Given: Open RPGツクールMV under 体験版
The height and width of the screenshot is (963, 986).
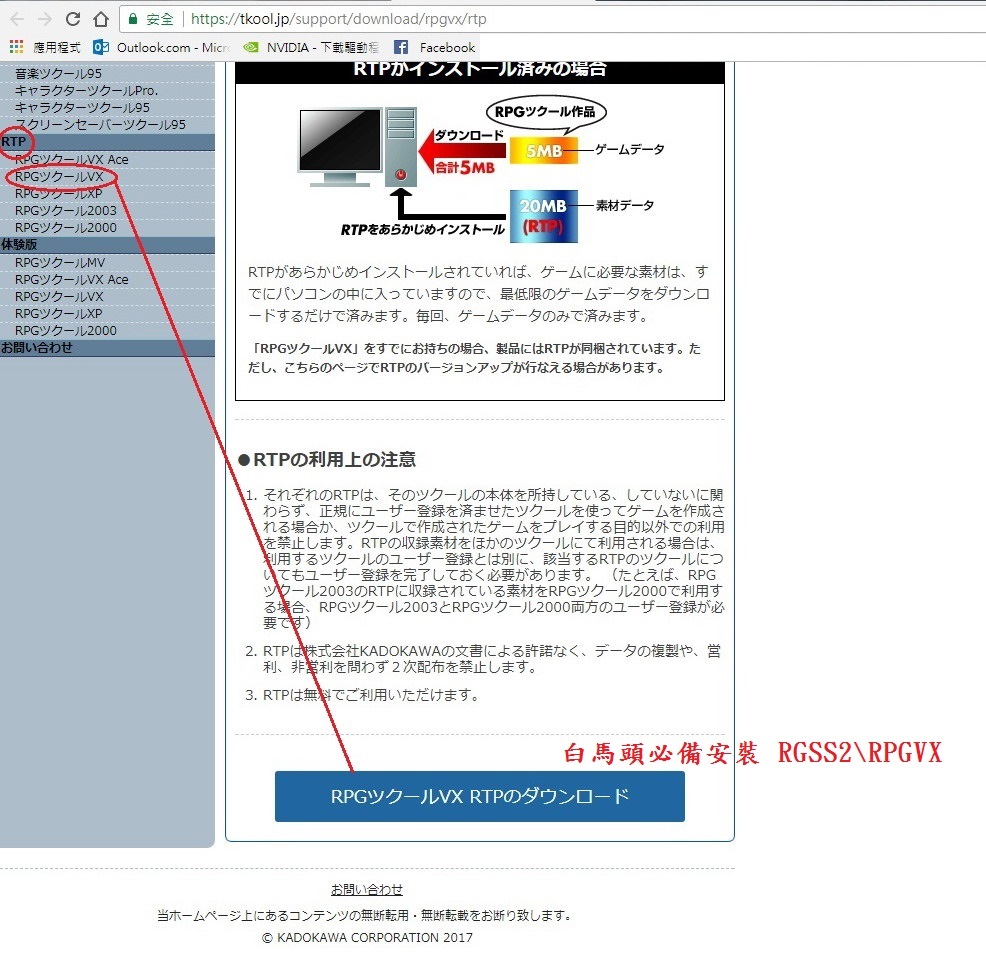Looking at the screenshot, I should (x=60, y=262).
